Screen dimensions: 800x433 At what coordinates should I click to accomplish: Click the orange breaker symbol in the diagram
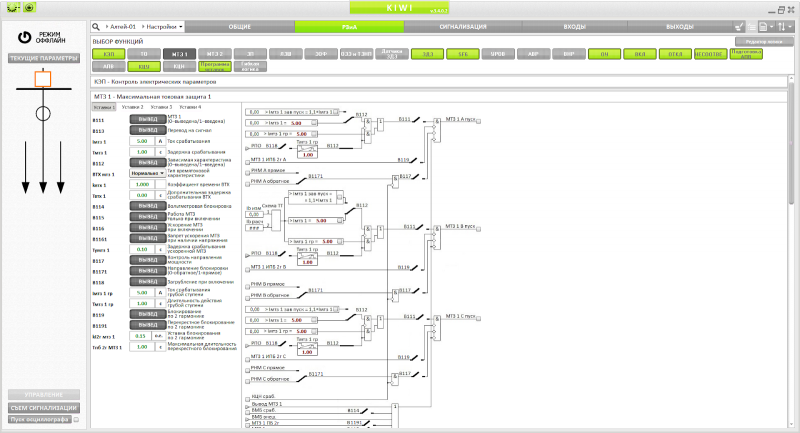(43, 79)
